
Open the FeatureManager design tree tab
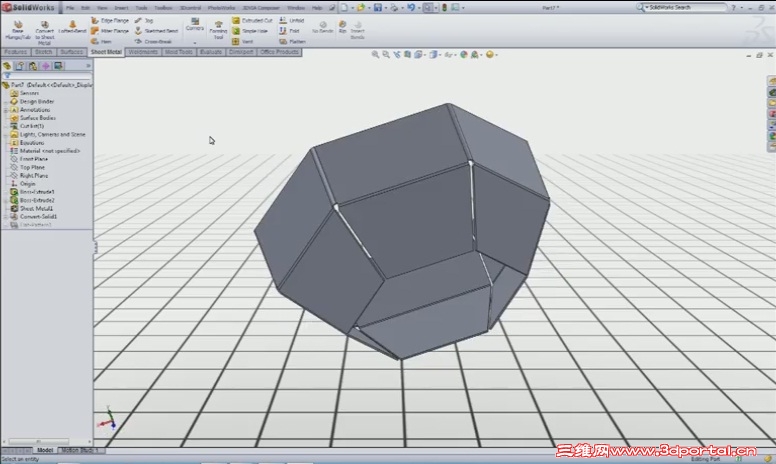7,66
